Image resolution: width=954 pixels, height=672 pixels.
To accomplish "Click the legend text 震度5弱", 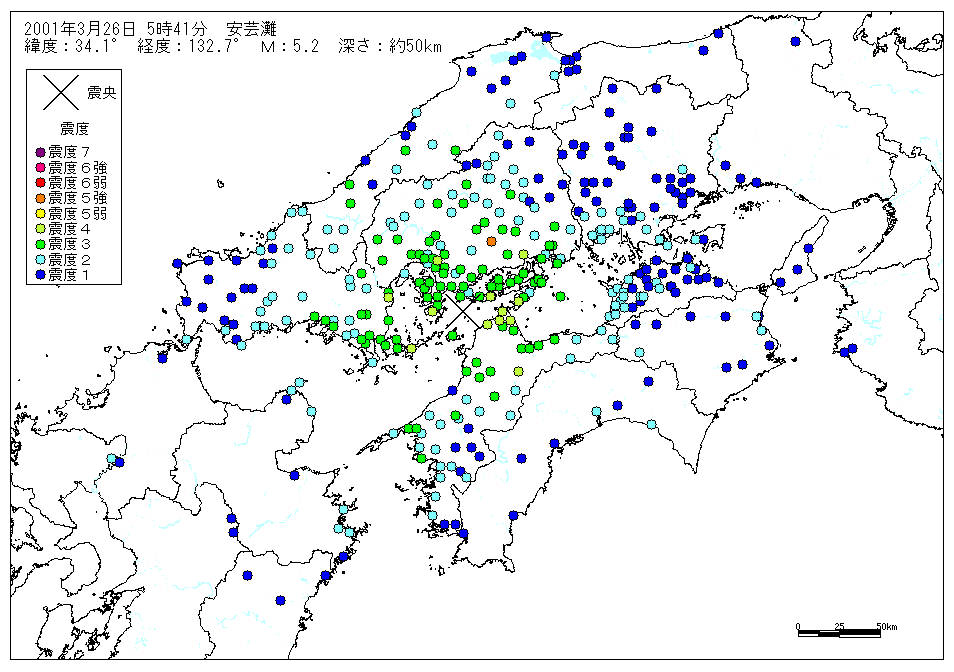I will point(77,213).
